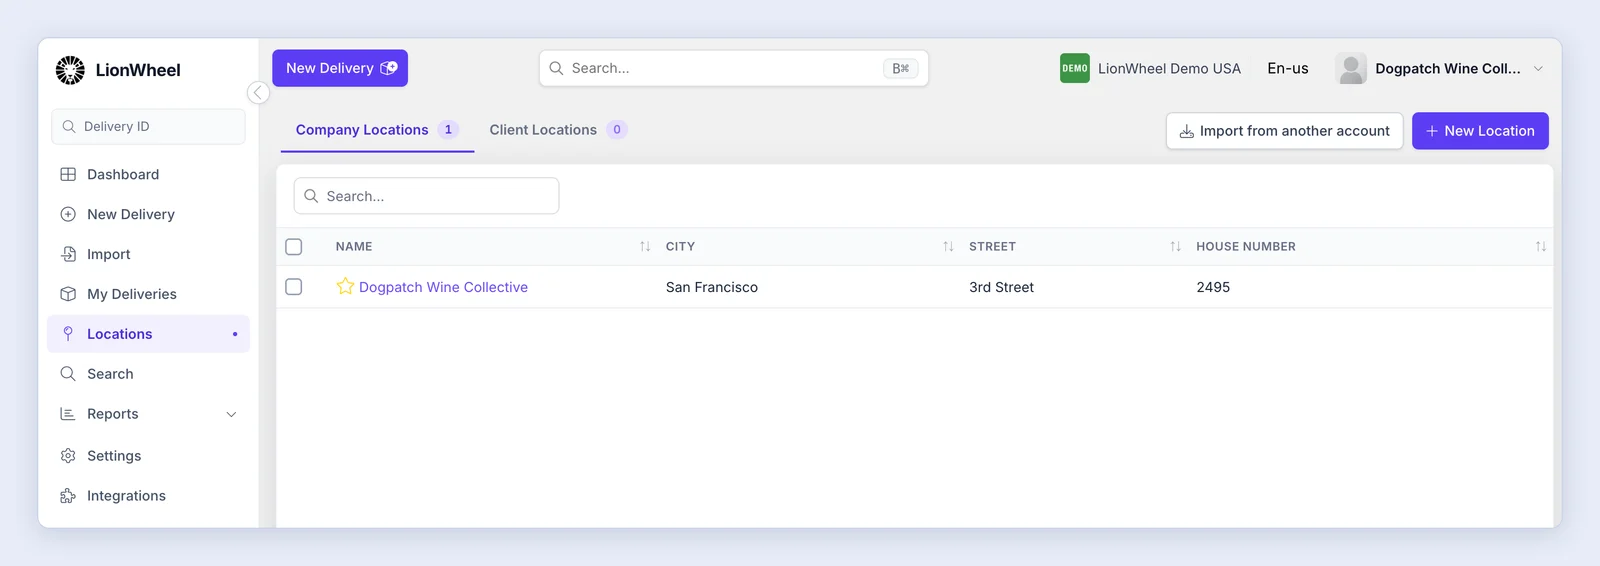Expand the Reports submenu chevron
1600x566 pixels.
[231, 414]
